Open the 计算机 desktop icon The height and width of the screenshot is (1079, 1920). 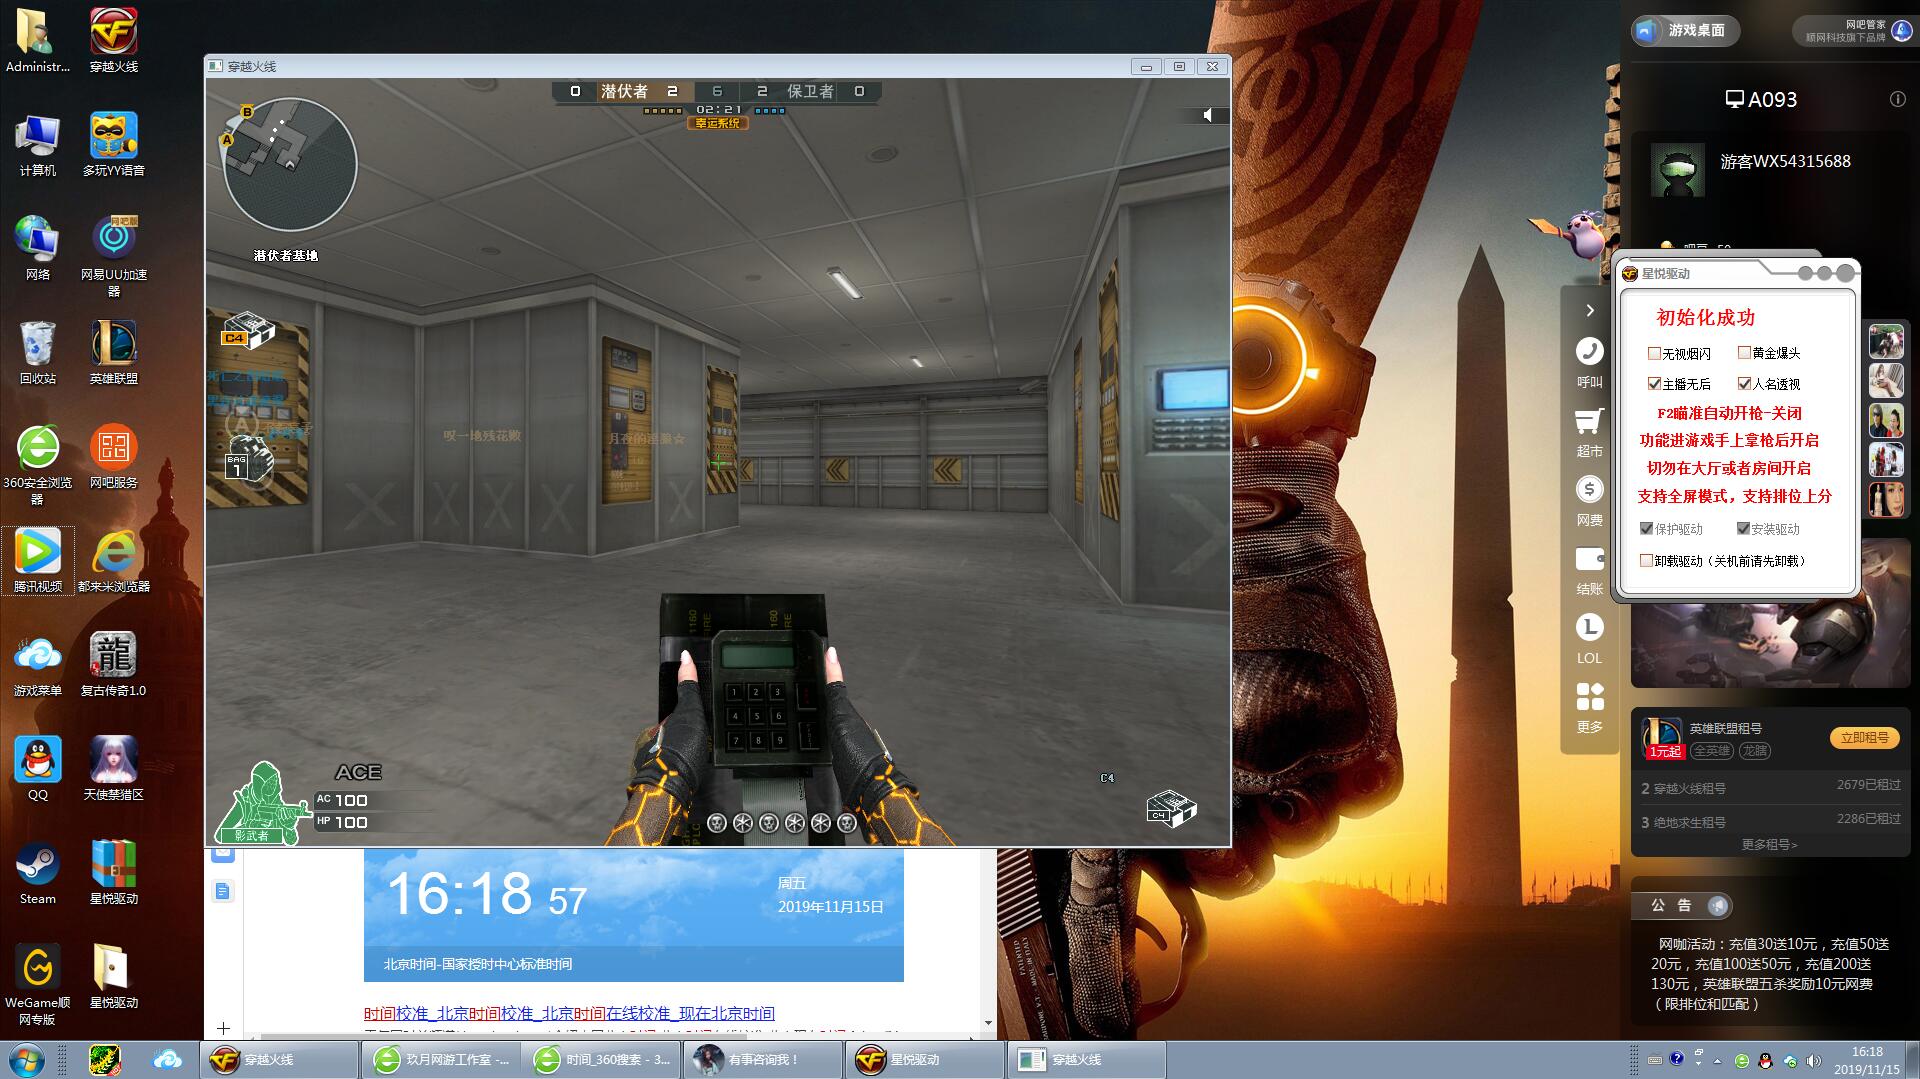coord(37,146)
